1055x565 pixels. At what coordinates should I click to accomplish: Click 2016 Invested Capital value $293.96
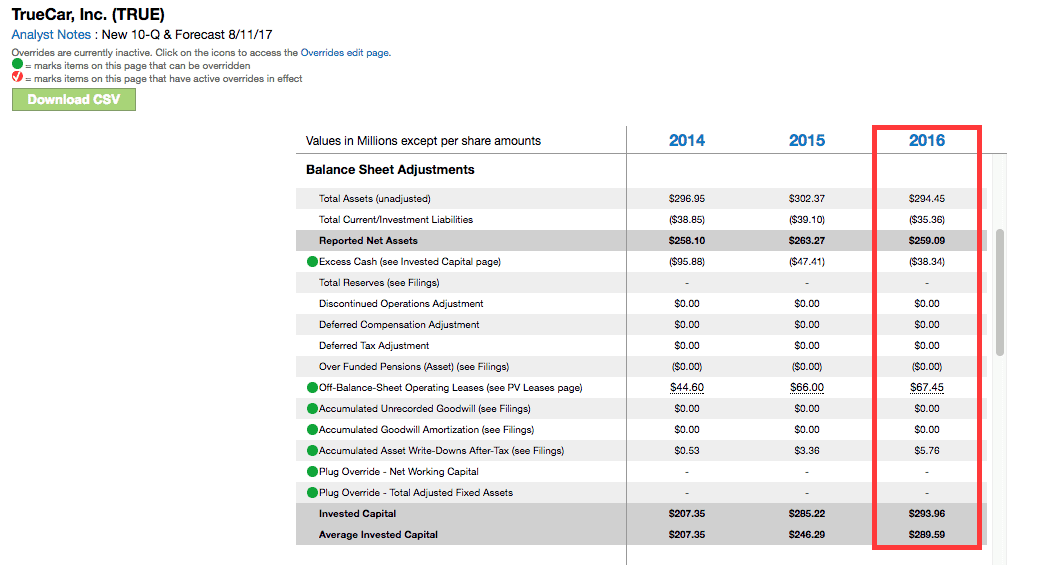(926, 513)
